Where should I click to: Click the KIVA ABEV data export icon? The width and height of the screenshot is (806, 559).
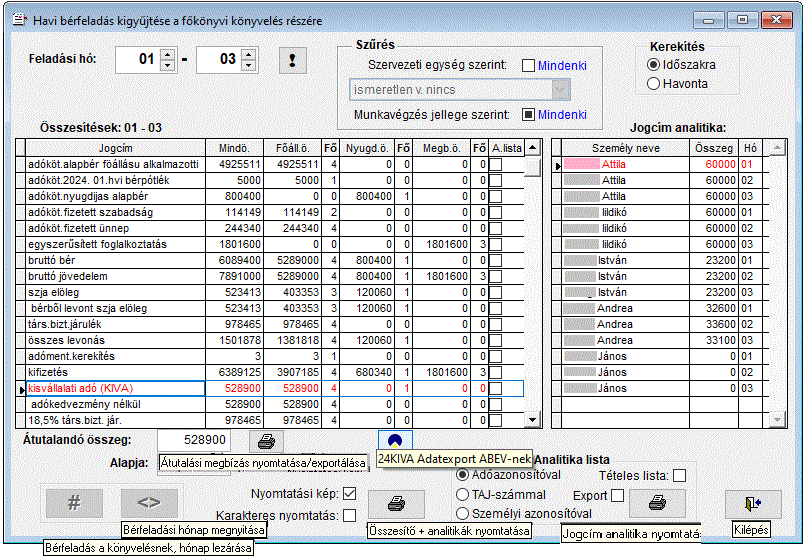pyautogui.click(x=397, y=440)
